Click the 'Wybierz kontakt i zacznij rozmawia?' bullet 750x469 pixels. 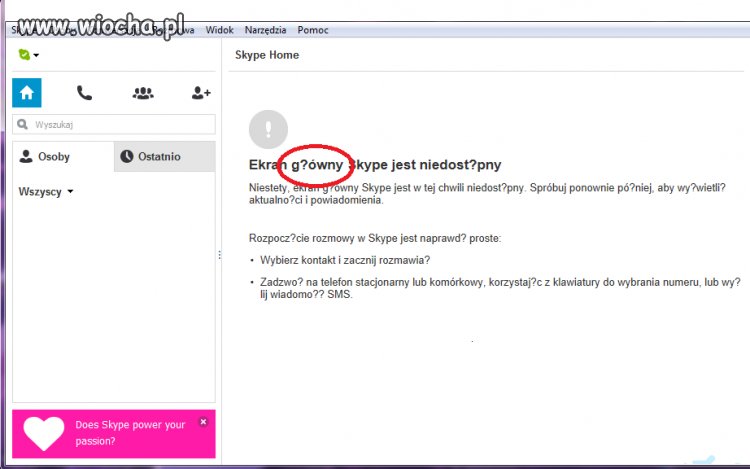(x=345, y=260)
